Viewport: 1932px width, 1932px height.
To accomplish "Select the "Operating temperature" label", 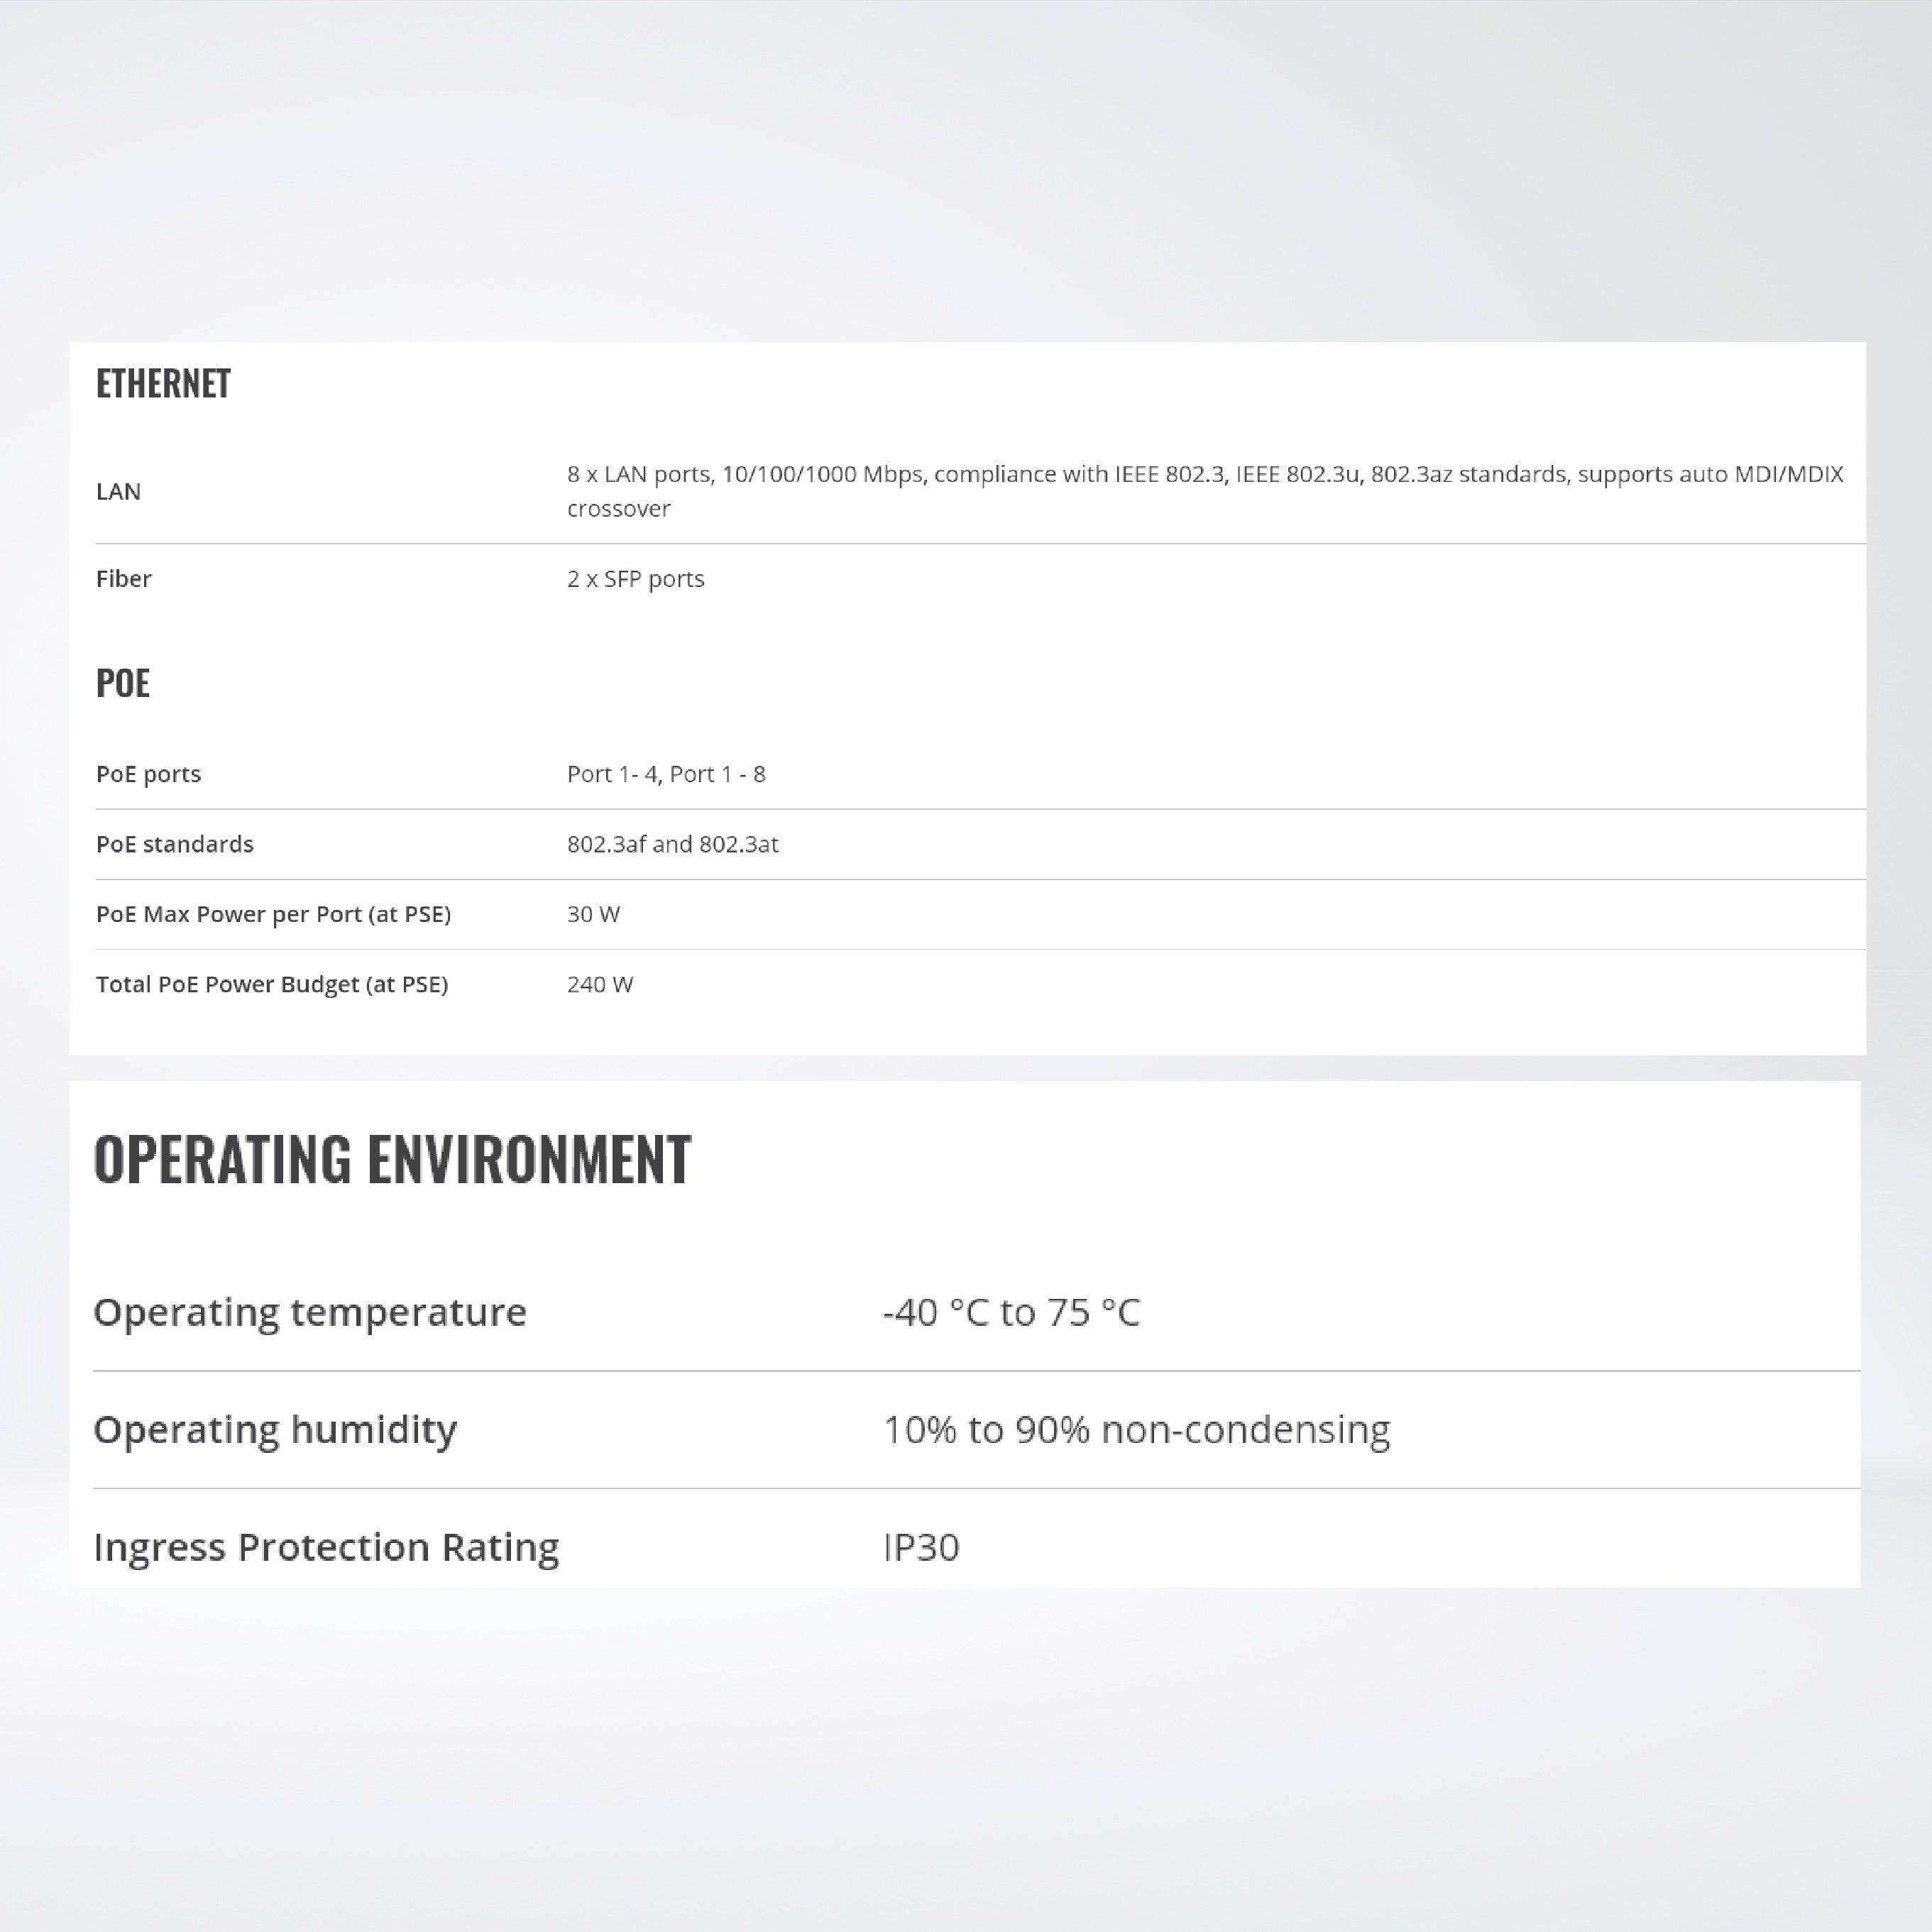I will (x=310, y=1312).
